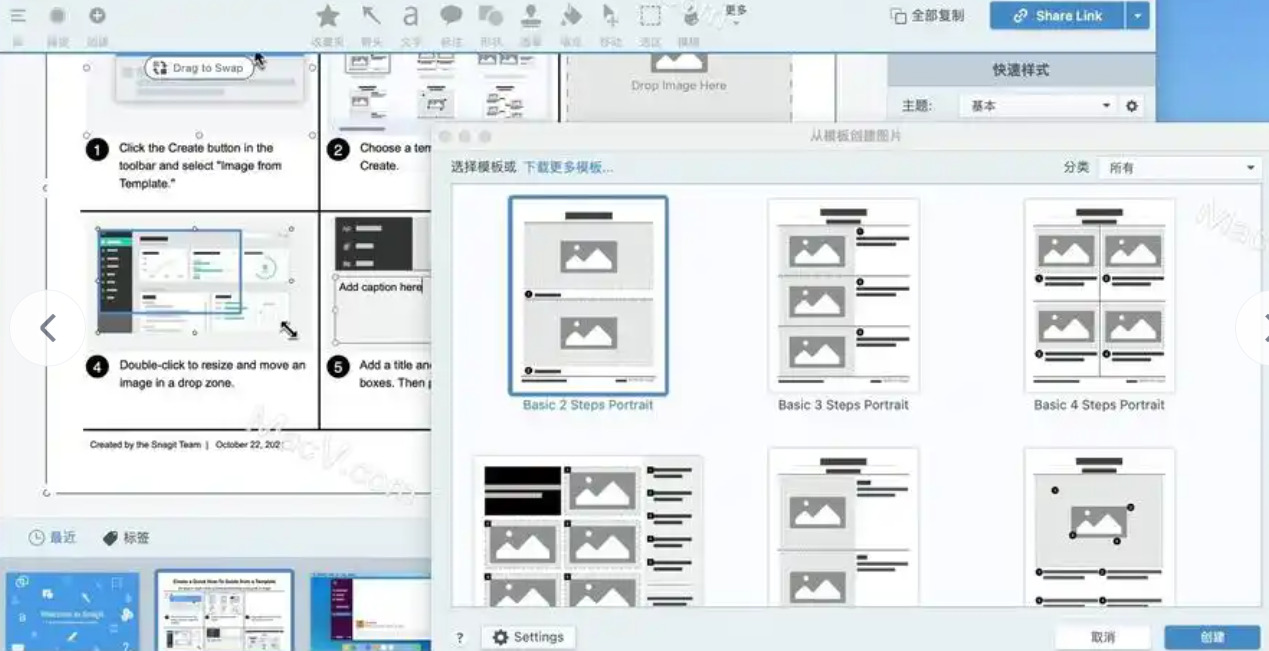Open template Settings button
Screen dimensions: 1269x651
tap(528, 637)
